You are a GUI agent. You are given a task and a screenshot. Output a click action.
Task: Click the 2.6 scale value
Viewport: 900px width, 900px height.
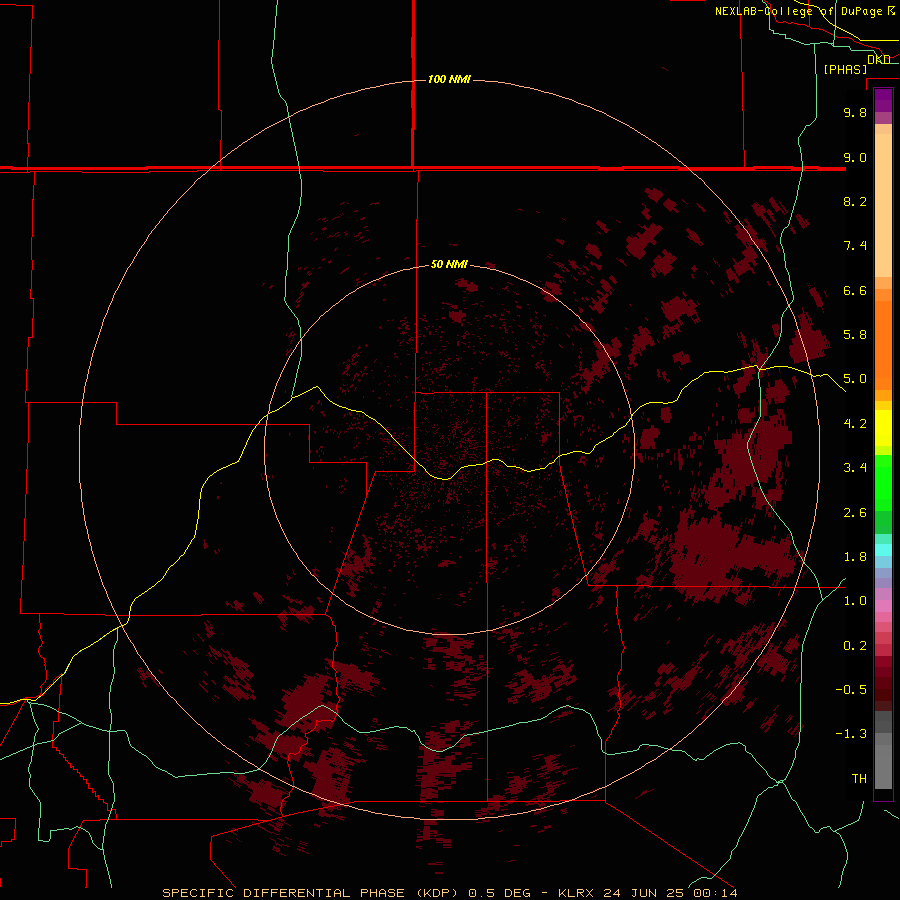point(855,513)
